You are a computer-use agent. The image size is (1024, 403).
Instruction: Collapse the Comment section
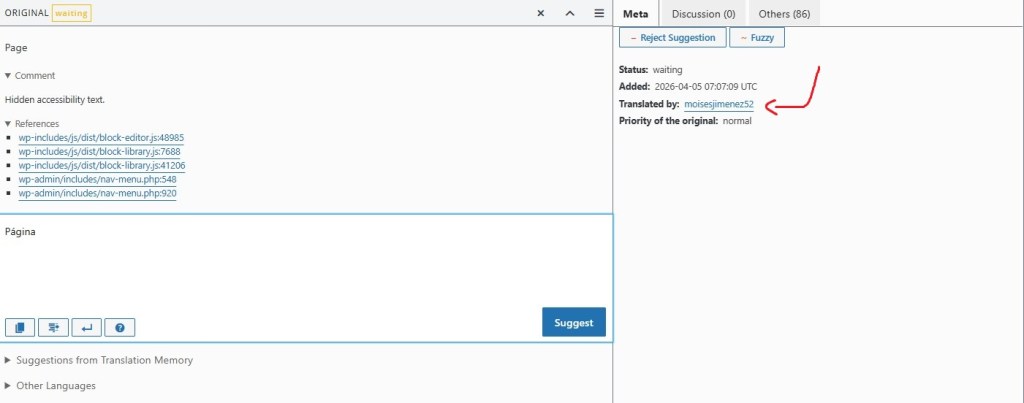tap(30, 76)
